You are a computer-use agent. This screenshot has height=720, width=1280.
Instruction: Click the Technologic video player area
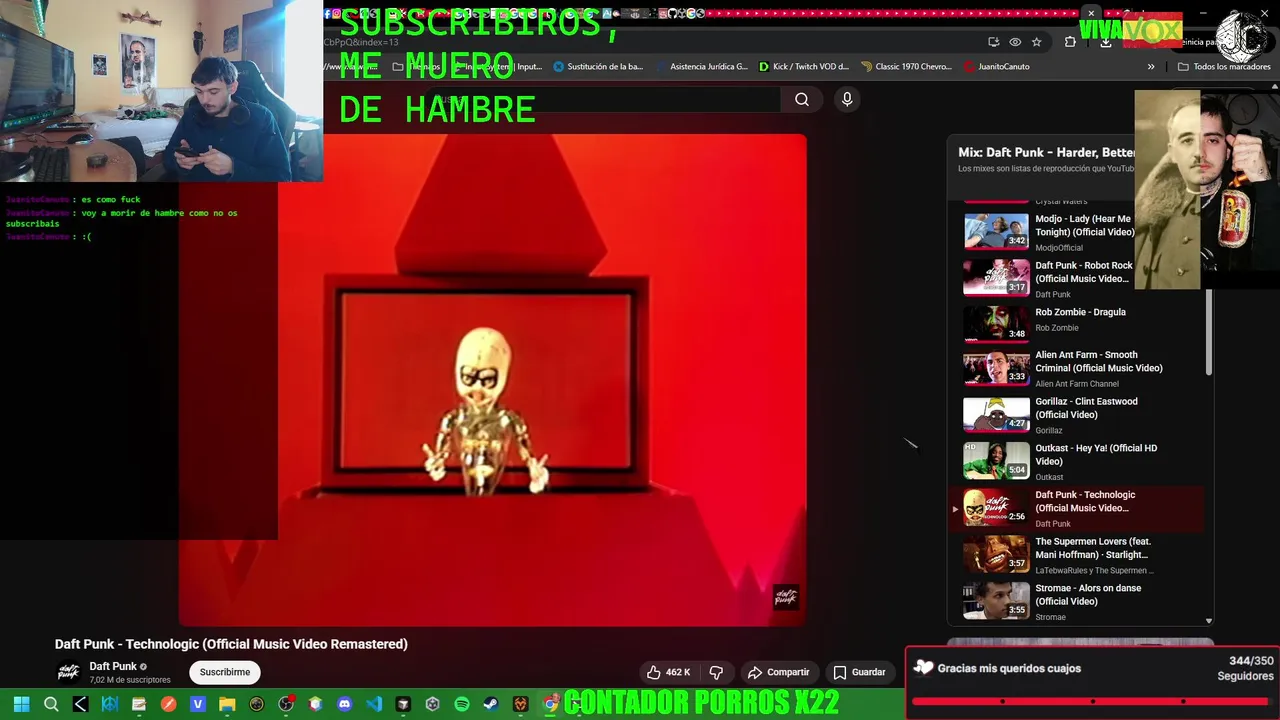coord(492,380)
